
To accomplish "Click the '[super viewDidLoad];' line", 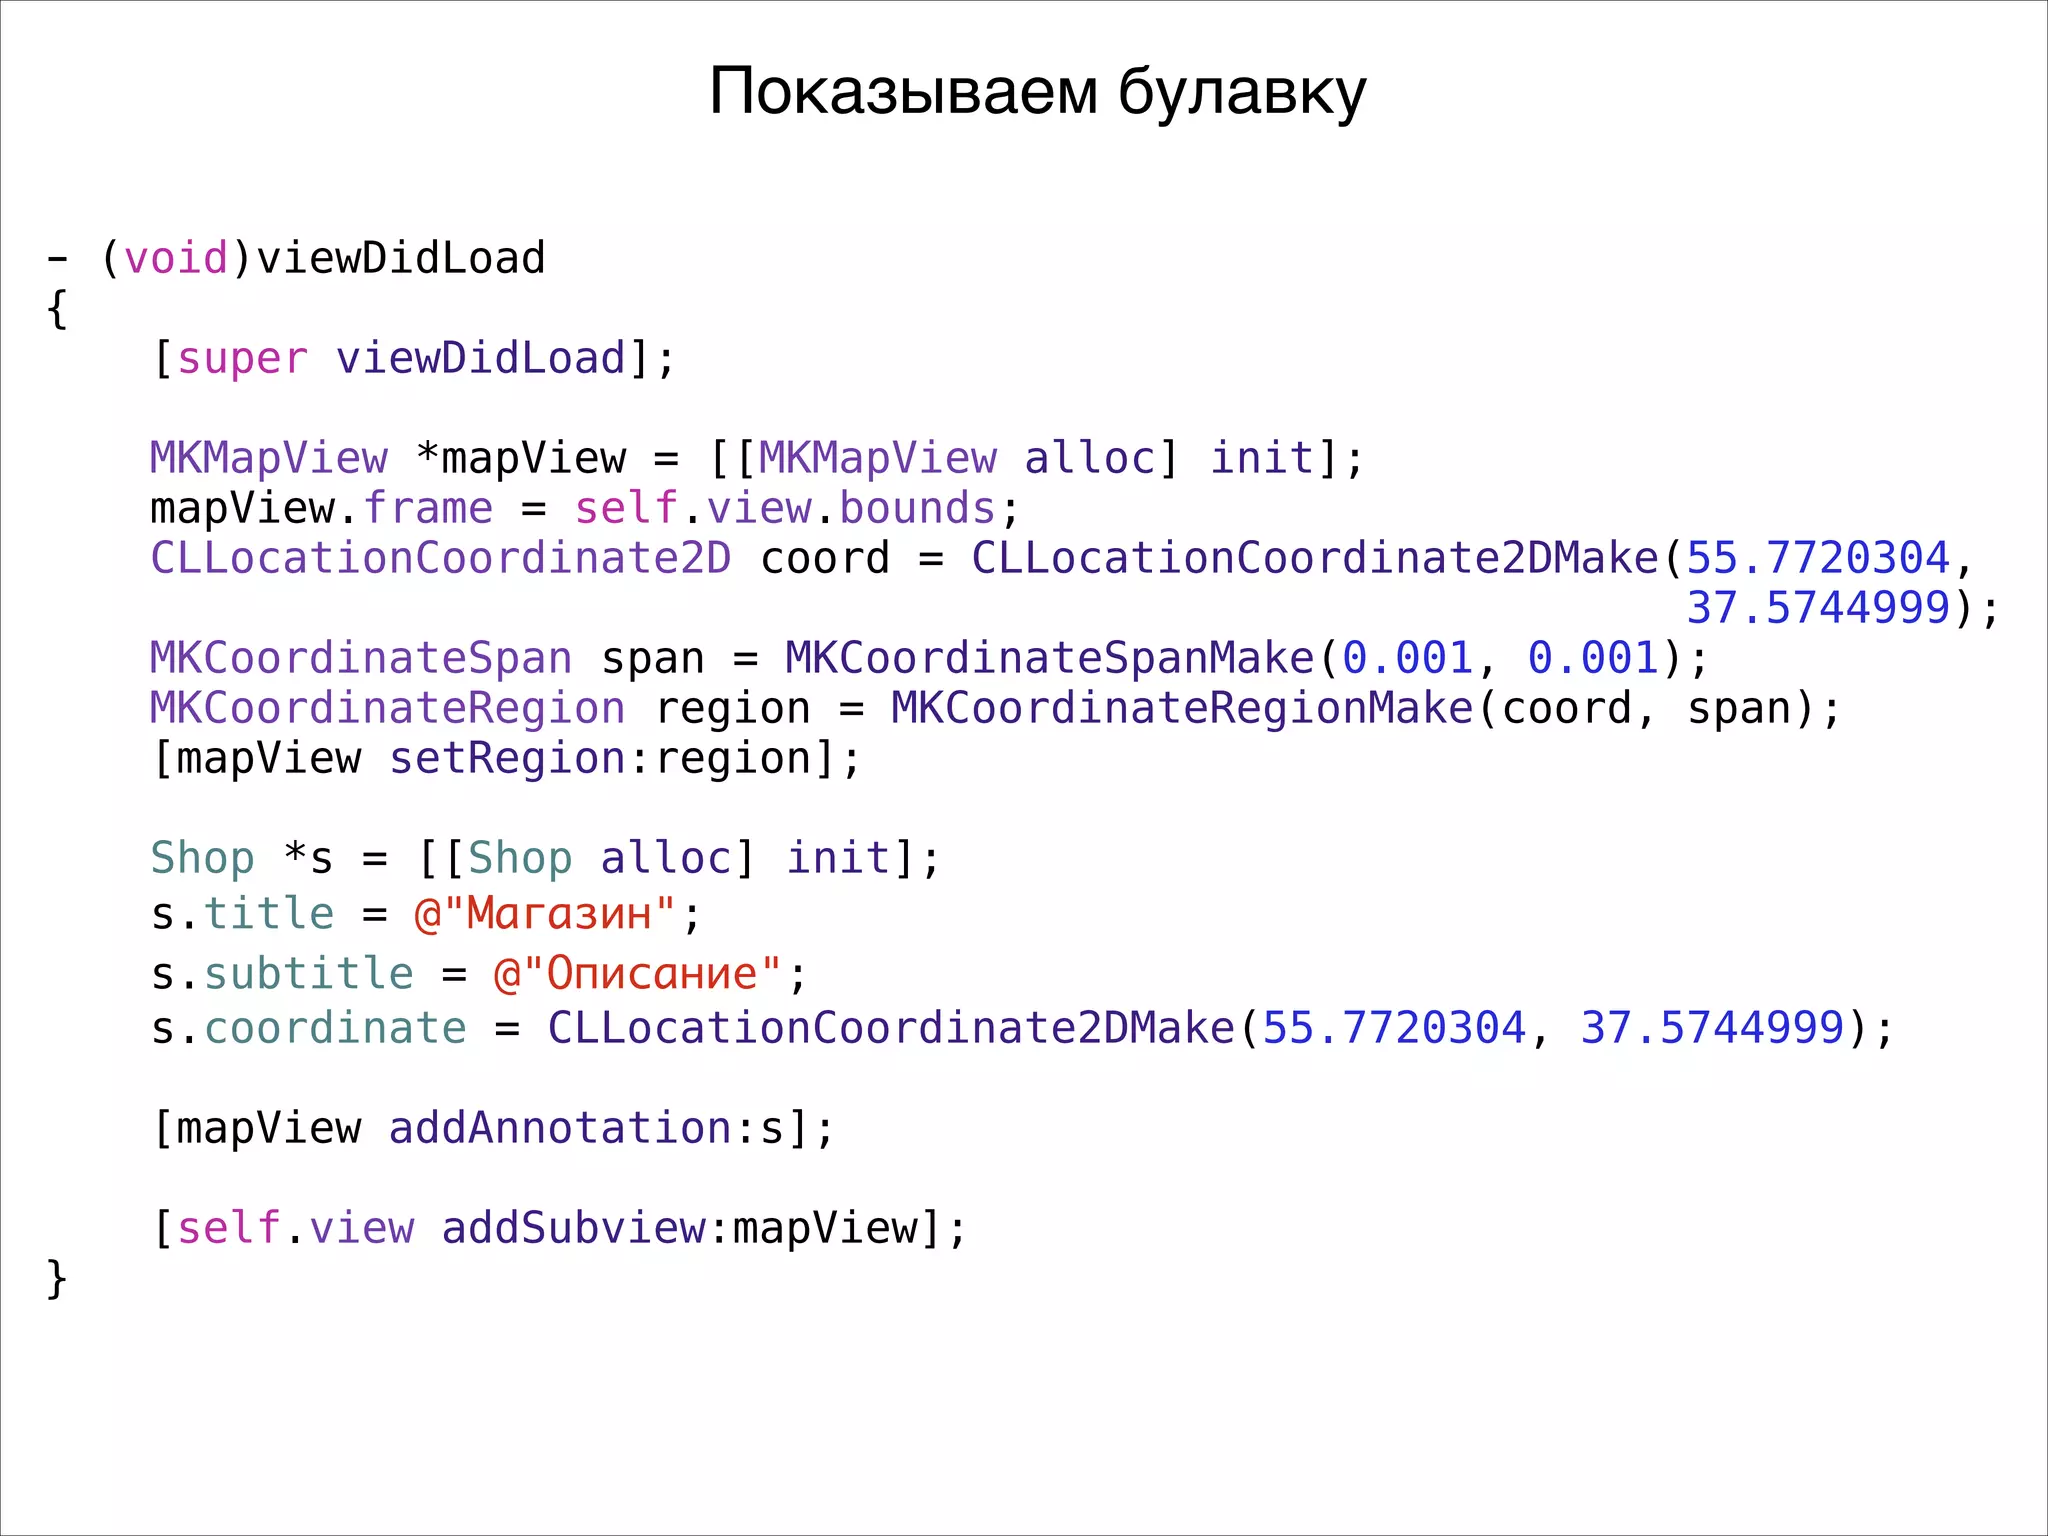I will (414, 359).
